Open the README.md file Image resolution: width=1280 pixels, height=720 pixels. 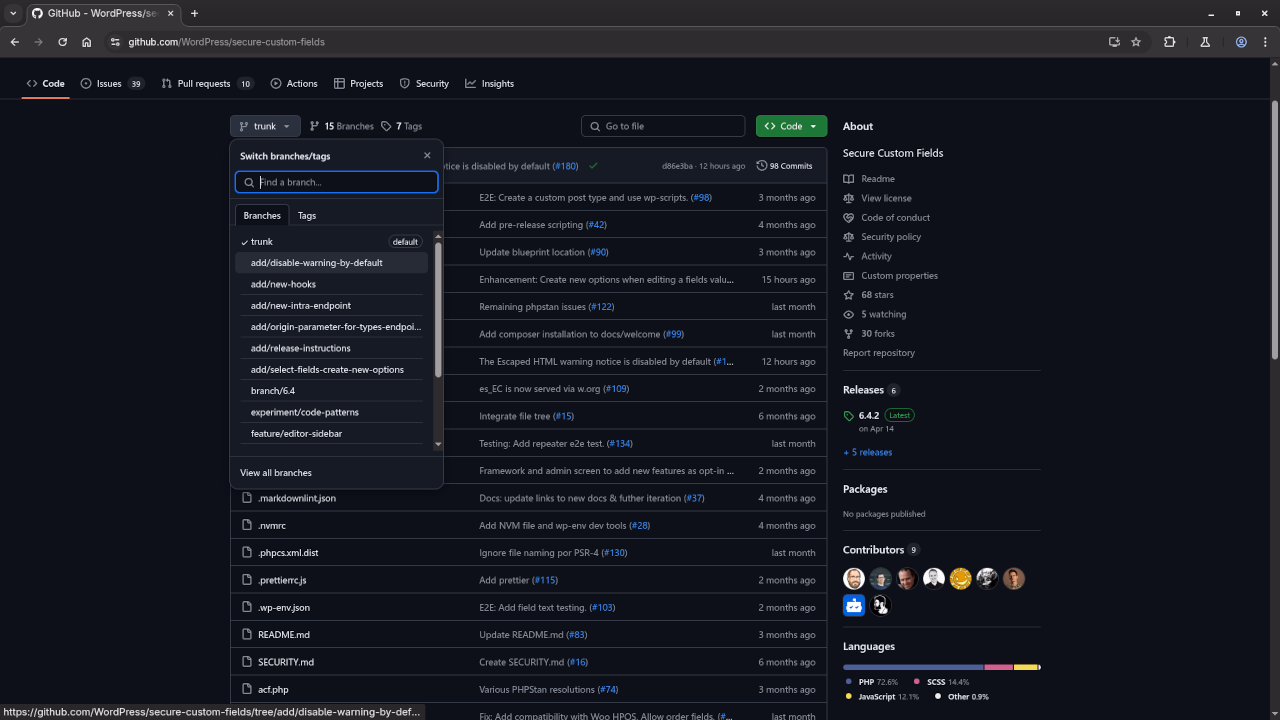(284, 635)
